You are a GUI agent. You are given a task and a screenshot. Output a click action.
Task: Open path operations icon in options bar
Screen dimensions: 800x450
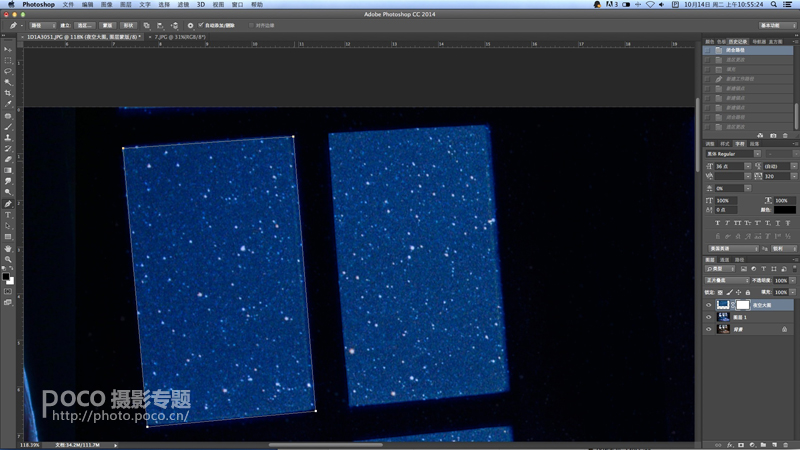click(x=146, y=25)
